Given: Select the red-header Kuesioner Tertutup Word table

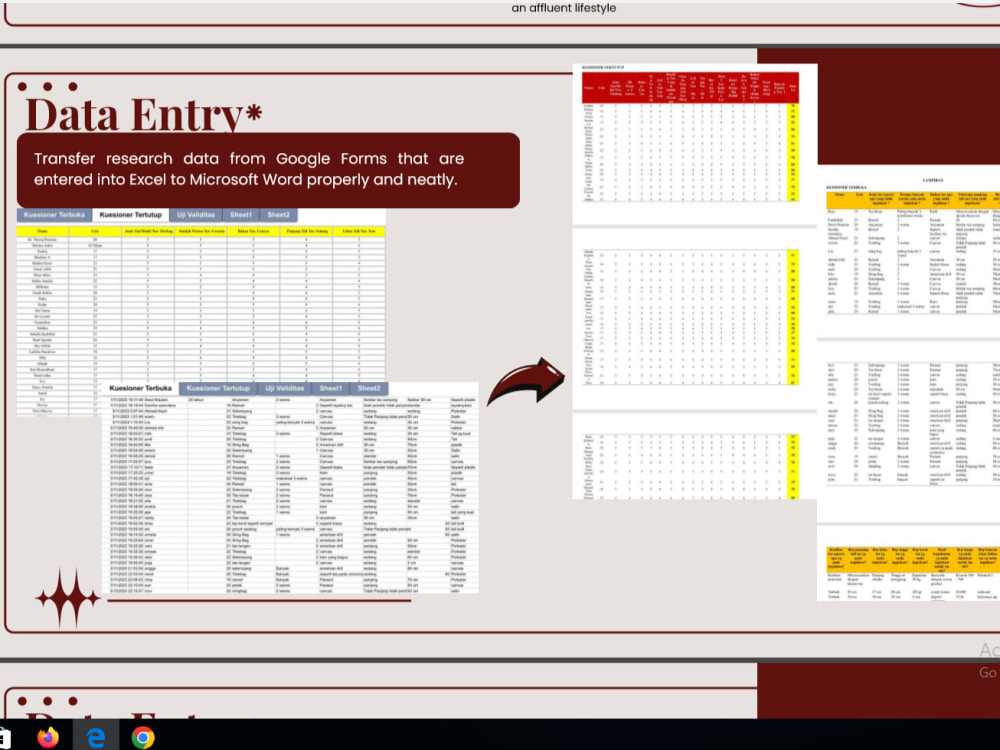Looking at the screenshot, I should 691,138.
